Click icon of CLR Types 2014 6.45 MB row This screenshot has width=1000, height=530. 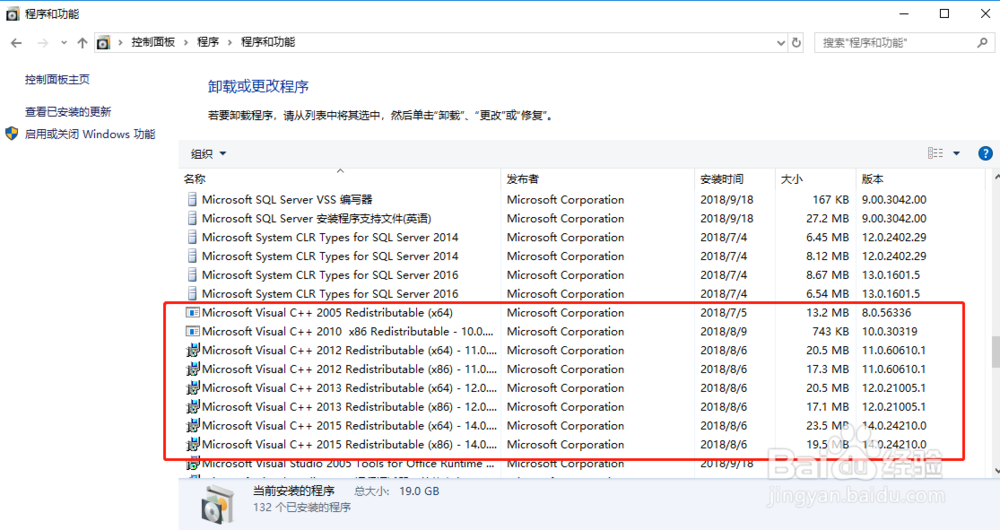click(192, 237)
